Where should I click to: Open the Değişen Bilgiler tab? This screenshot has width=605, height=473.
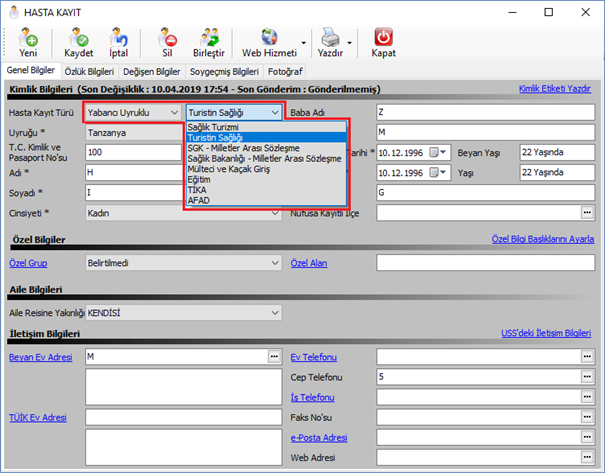pyautogui.click(x=152, y=72)
